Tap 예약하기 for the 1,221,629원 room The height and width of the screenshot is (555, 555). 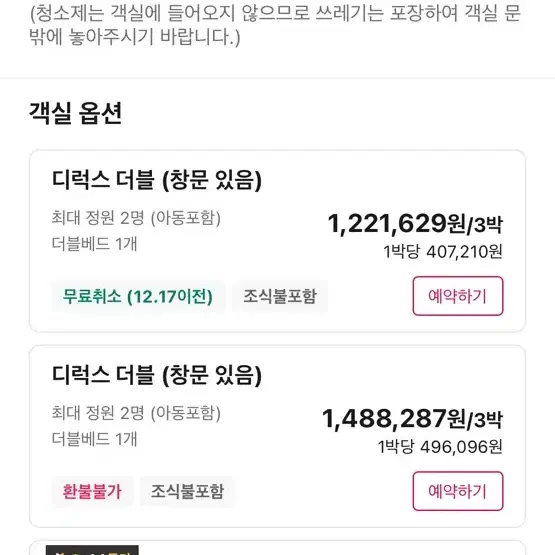point(458,296)
